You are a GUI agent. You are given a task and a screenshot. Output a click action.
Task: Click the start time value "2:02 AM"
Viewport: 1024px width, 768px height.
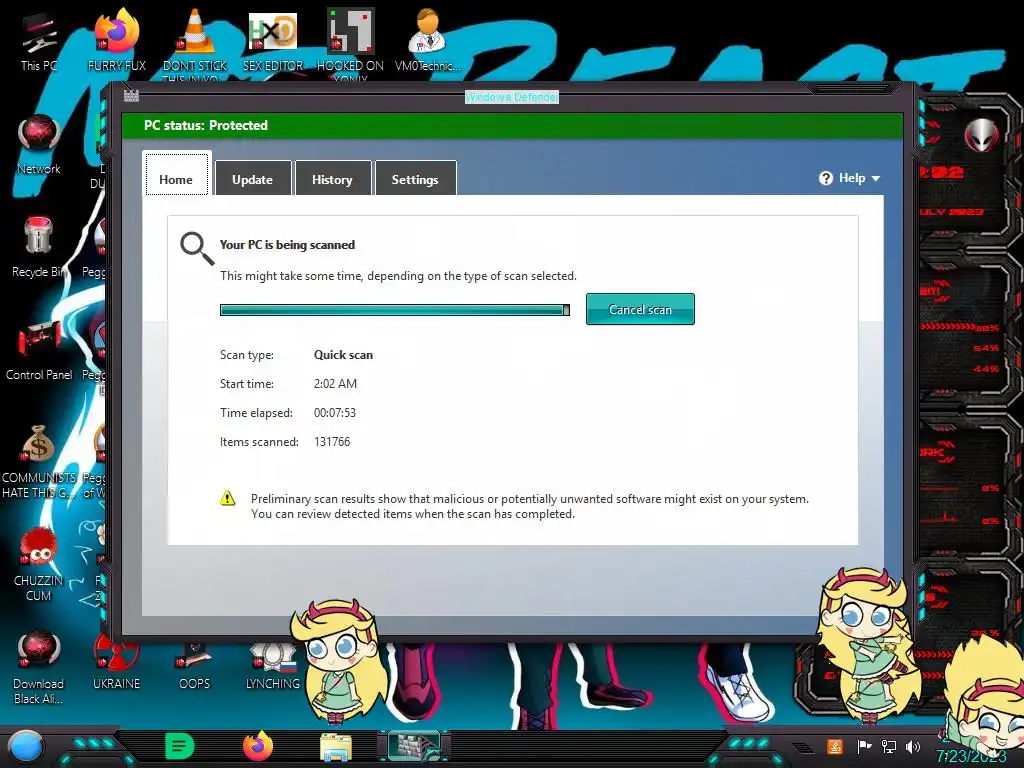coord(335,383)
